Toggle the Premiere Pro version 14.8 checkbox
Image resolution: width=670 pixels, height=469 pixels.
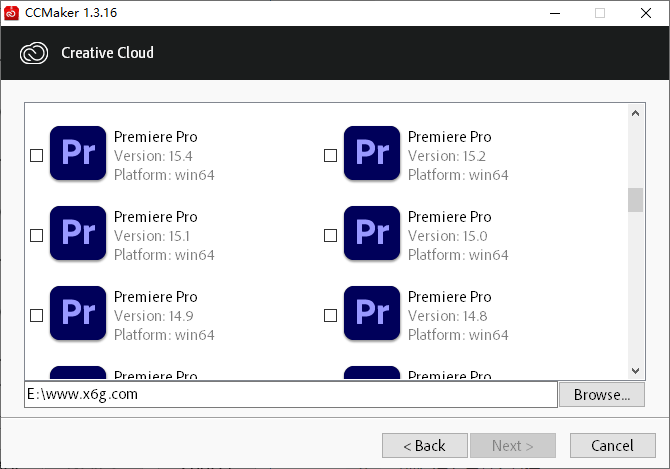click(331, 315)
